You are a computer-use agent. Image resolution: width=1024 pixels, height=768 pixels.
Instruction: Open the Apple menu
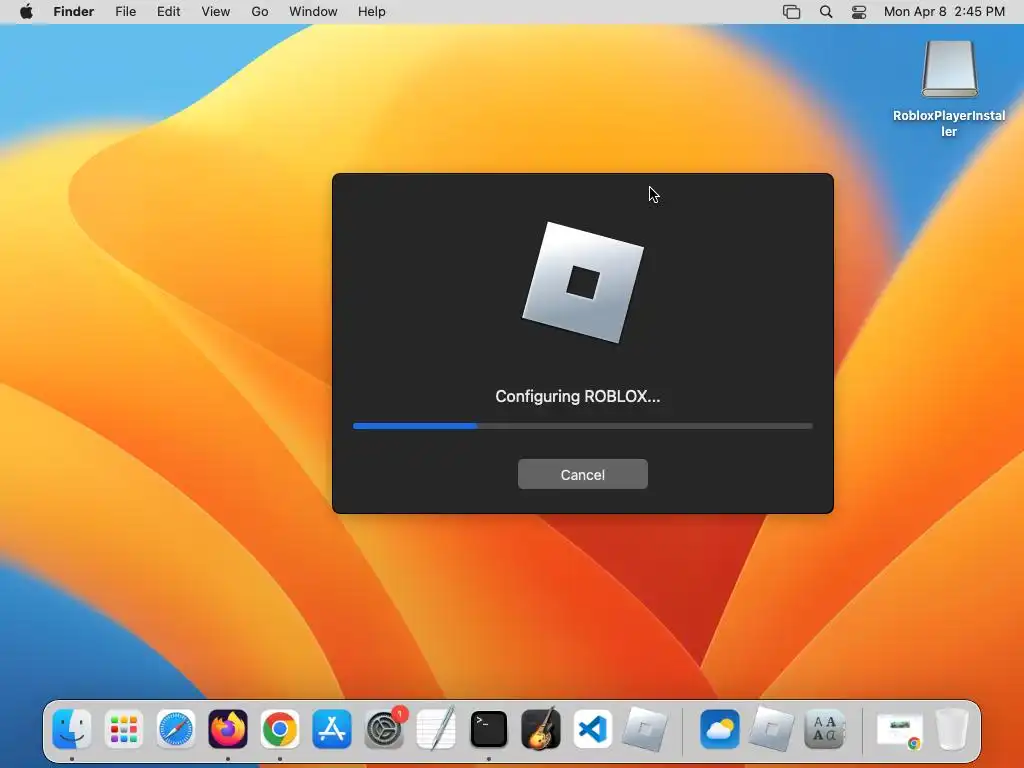26,12
